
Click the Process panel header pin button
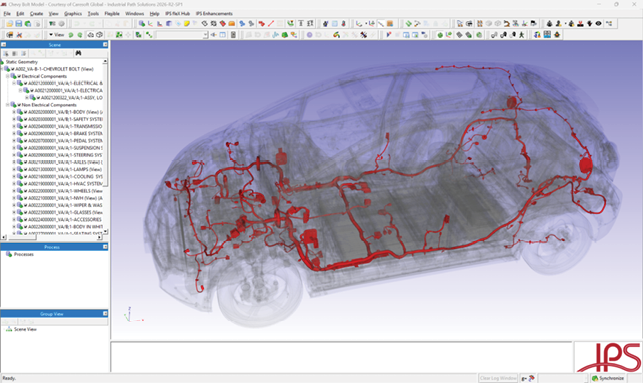[x=105, y=247]
